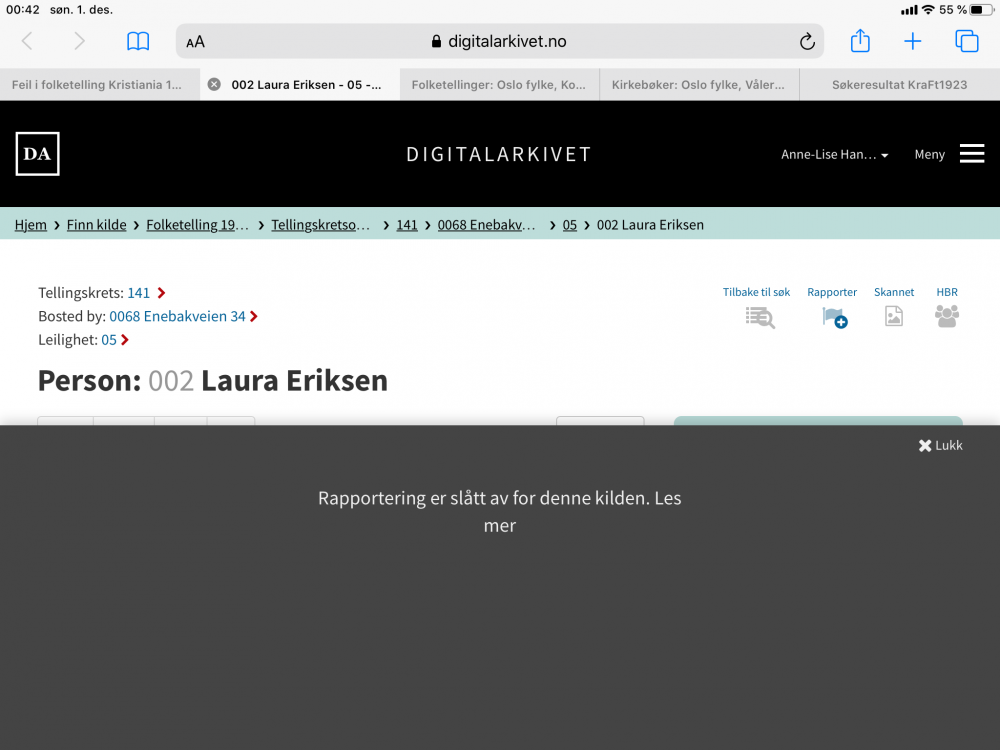Close the overlay with the Lukk button
Viewport: 1000px width, 750px height.
[939, 445]
